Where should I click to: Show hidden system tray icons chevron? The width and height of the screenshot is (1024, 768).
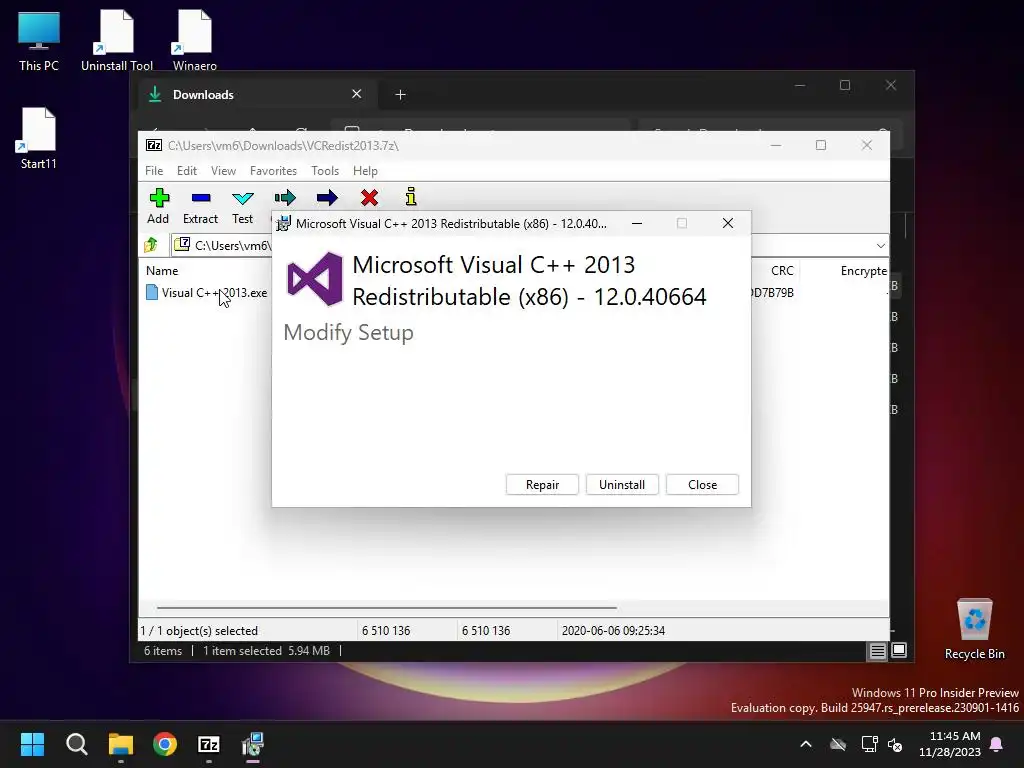point(806,744)
